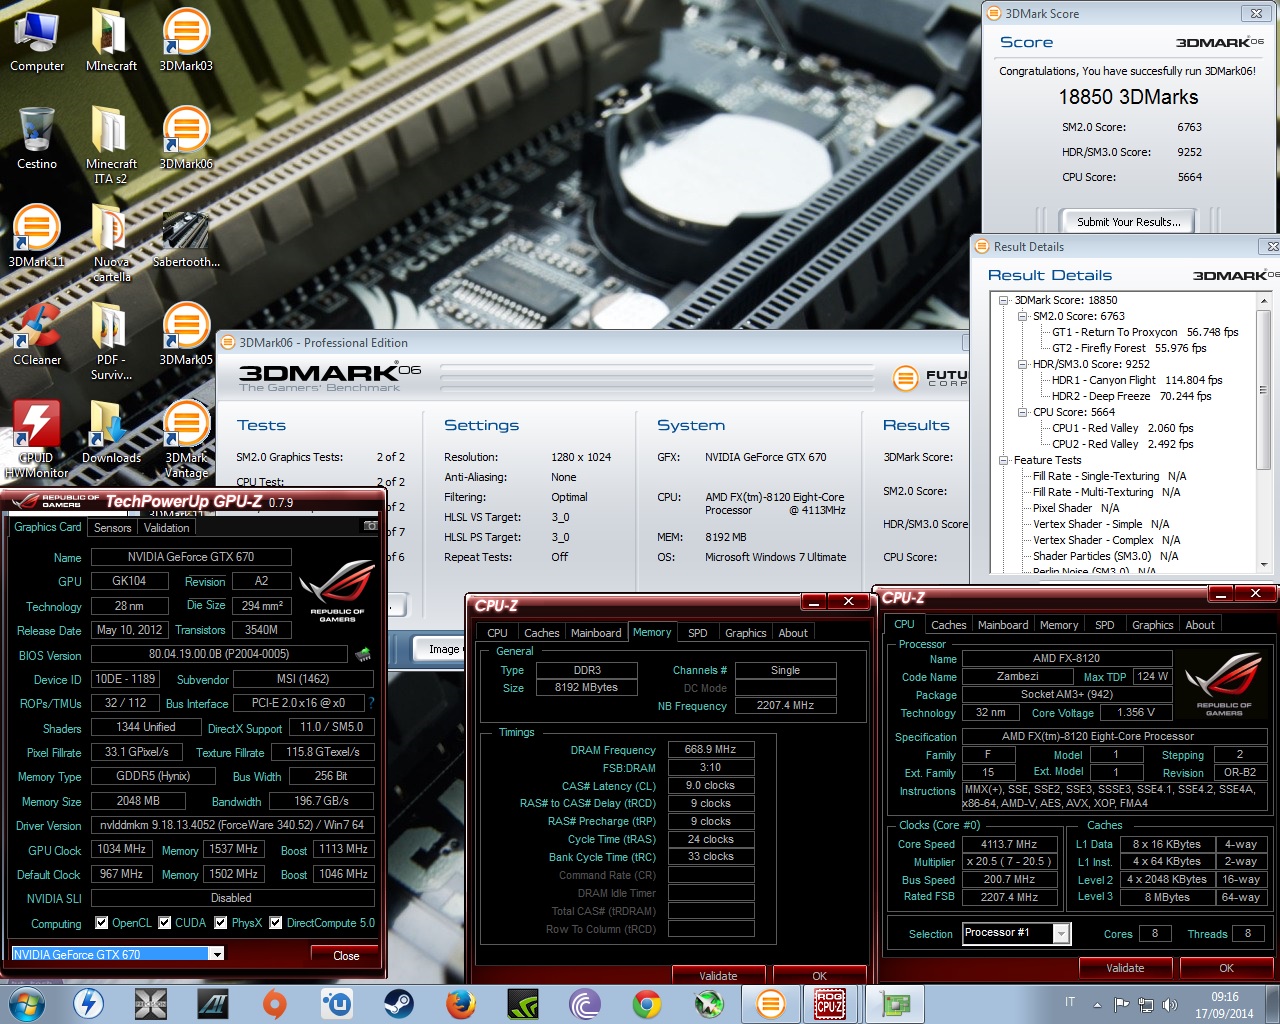The height and width of the screenshot is (1024, 1280).
Task: Switch to Caches tab in the Memory CPU-Z window
Action: tap(542, 633)
